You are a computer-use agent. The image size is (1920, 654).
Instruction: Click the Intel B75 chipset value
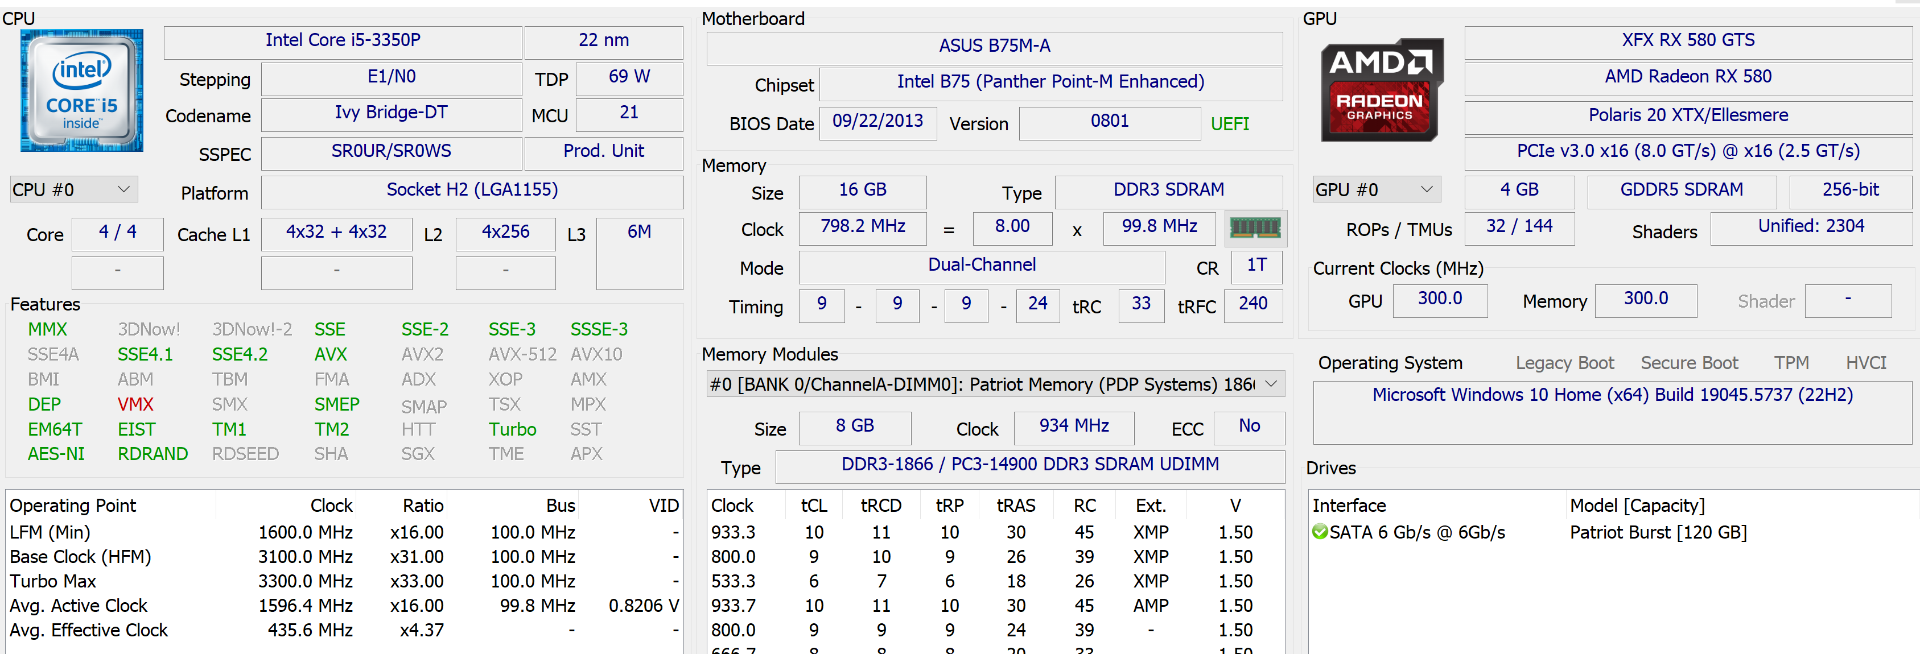point(1051,82)
